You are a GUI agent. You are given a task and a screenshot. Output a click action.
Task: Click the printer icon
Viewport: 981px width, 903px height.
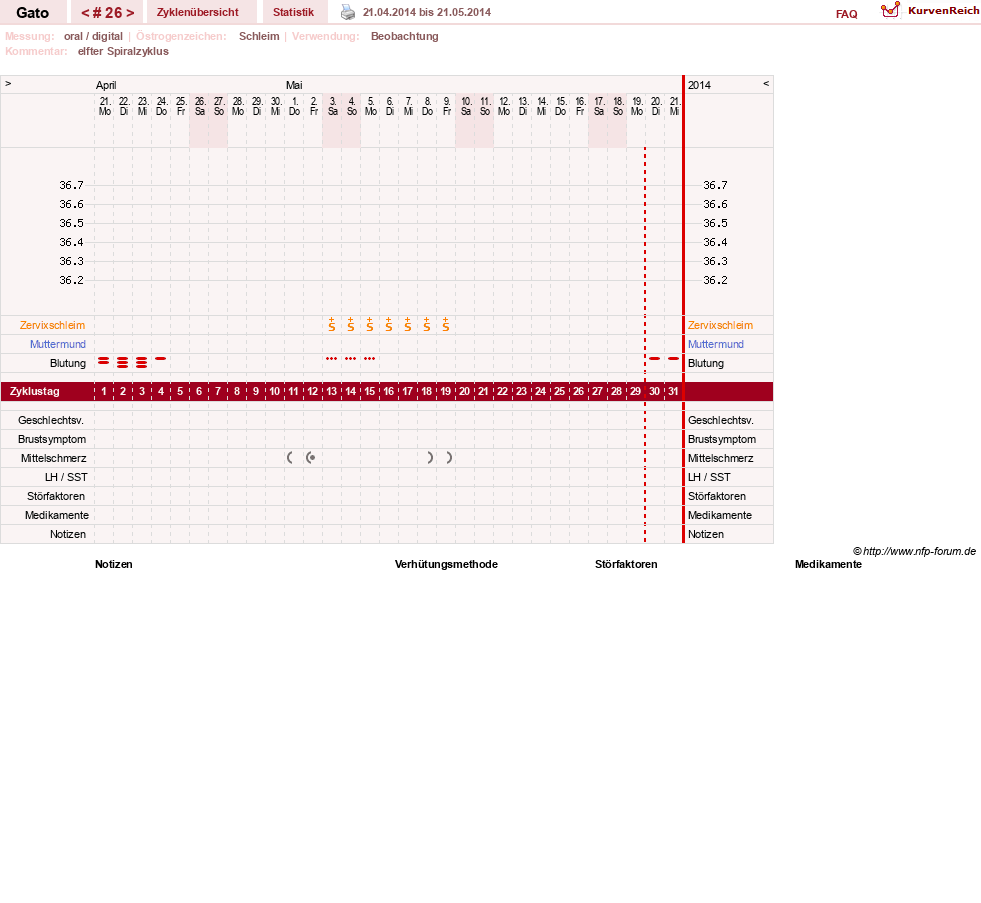coord(347,12)
